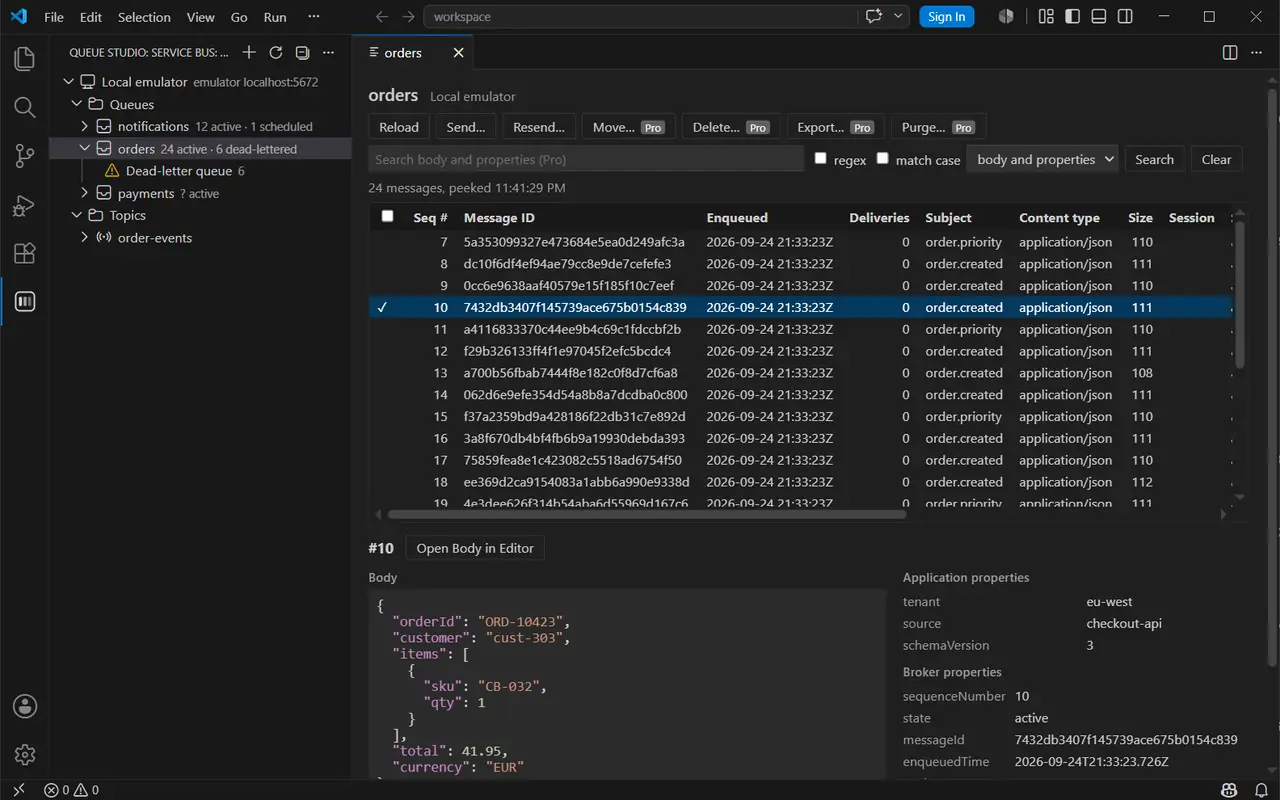Open the Explorer view in activity bar
1280x800 pixels.
(x=25, y=59)
